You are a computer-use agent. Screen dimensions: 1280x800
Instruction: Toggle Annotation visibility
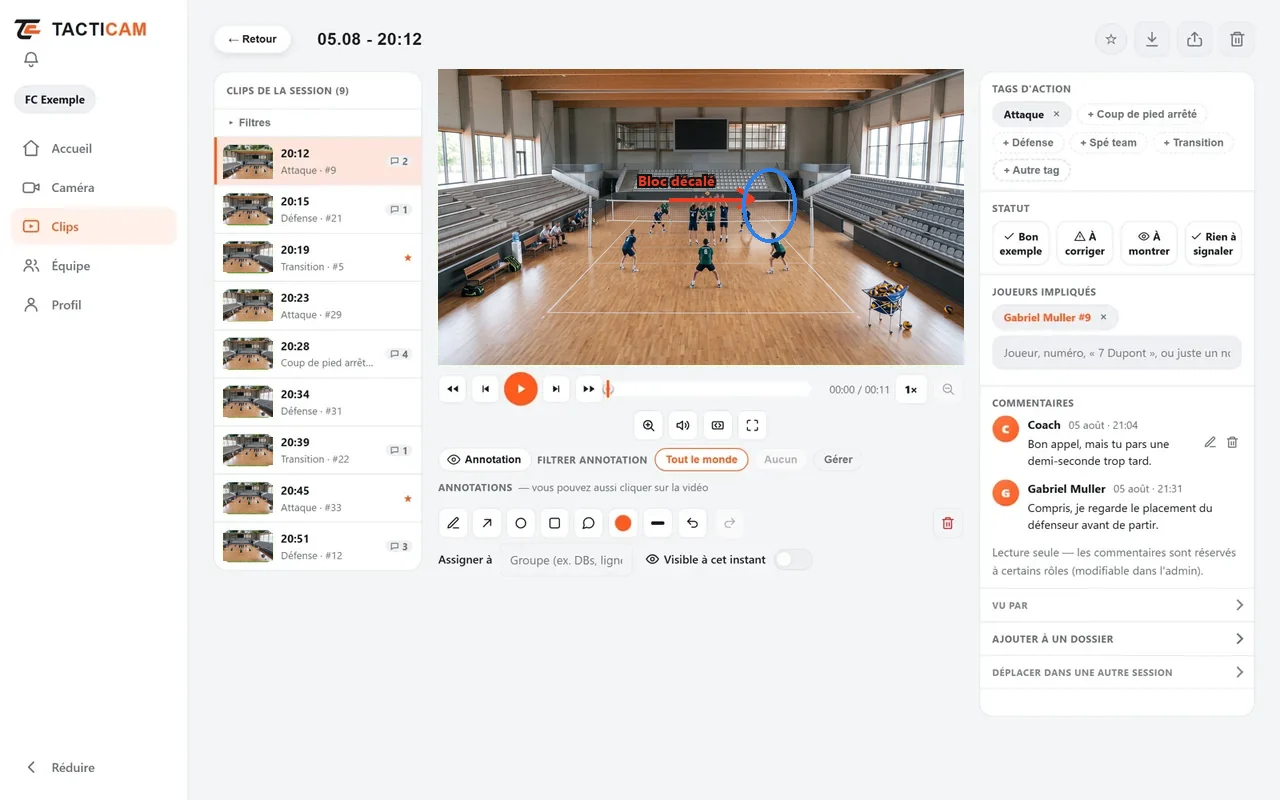pos(484,460)
